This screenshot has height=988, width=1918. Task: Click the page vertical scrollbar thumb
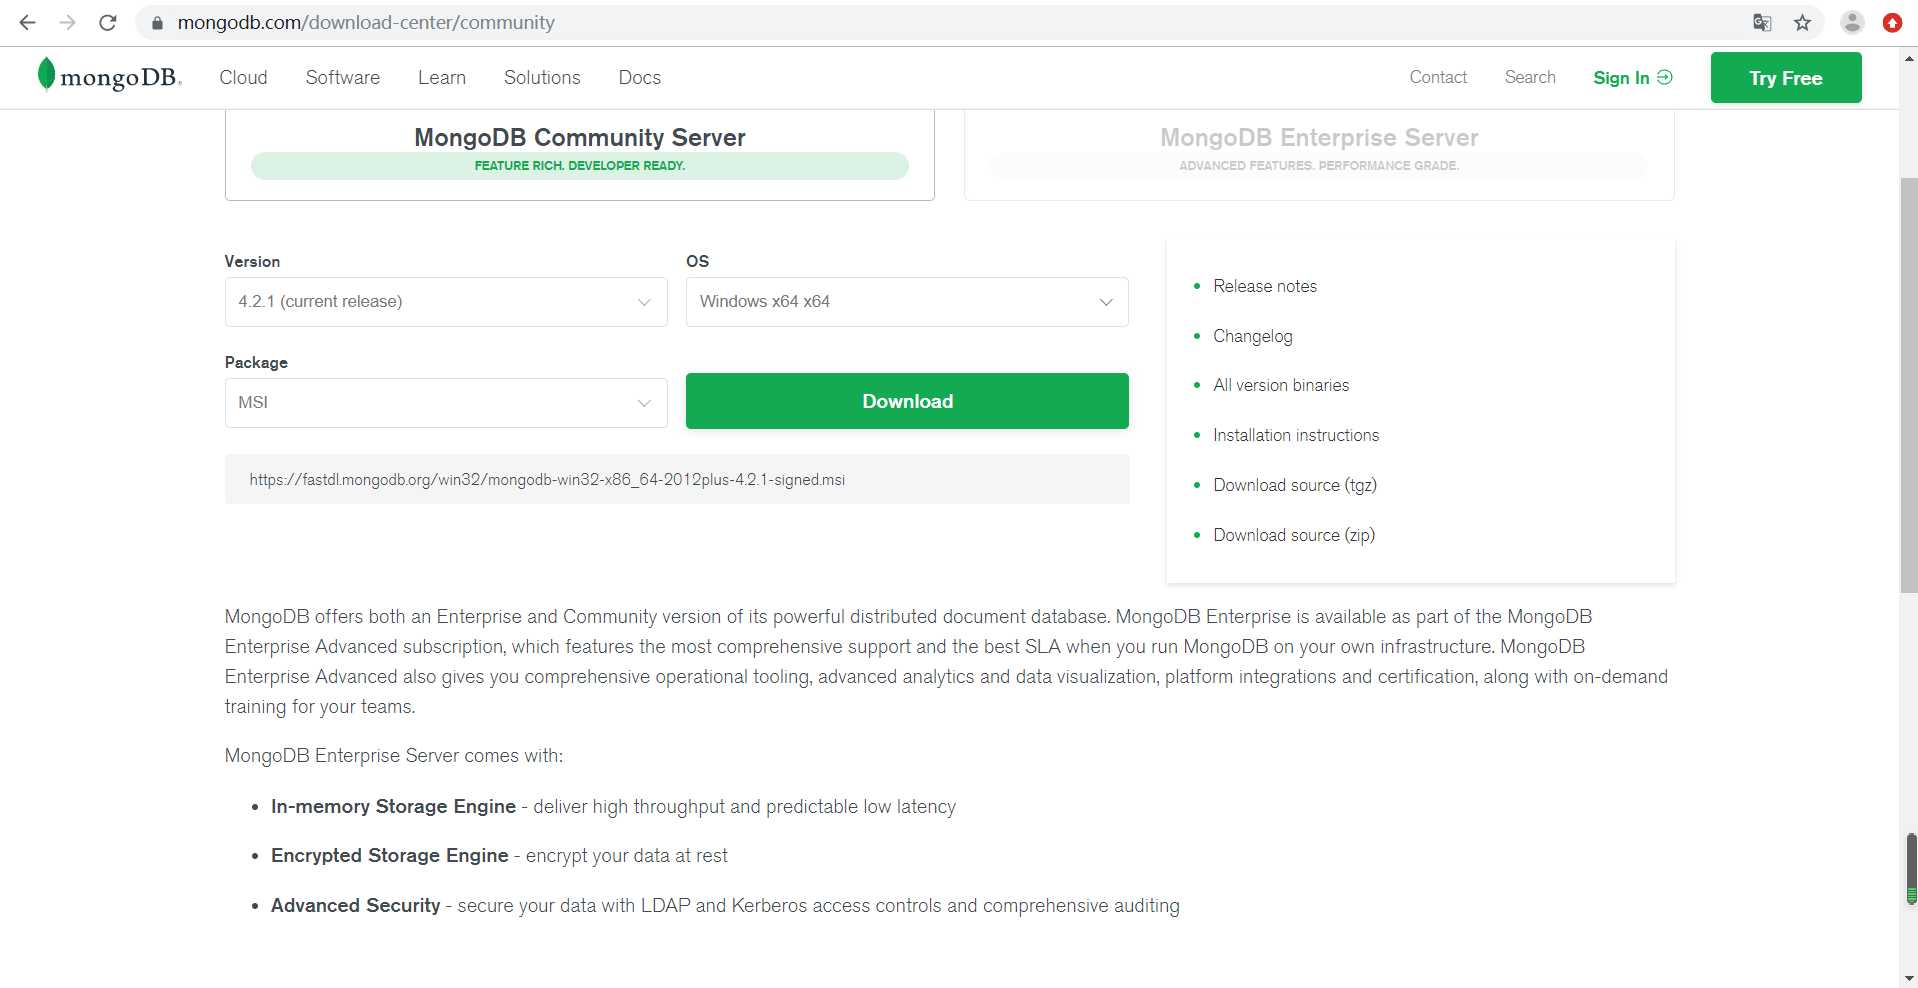[x=1908, y=385]
